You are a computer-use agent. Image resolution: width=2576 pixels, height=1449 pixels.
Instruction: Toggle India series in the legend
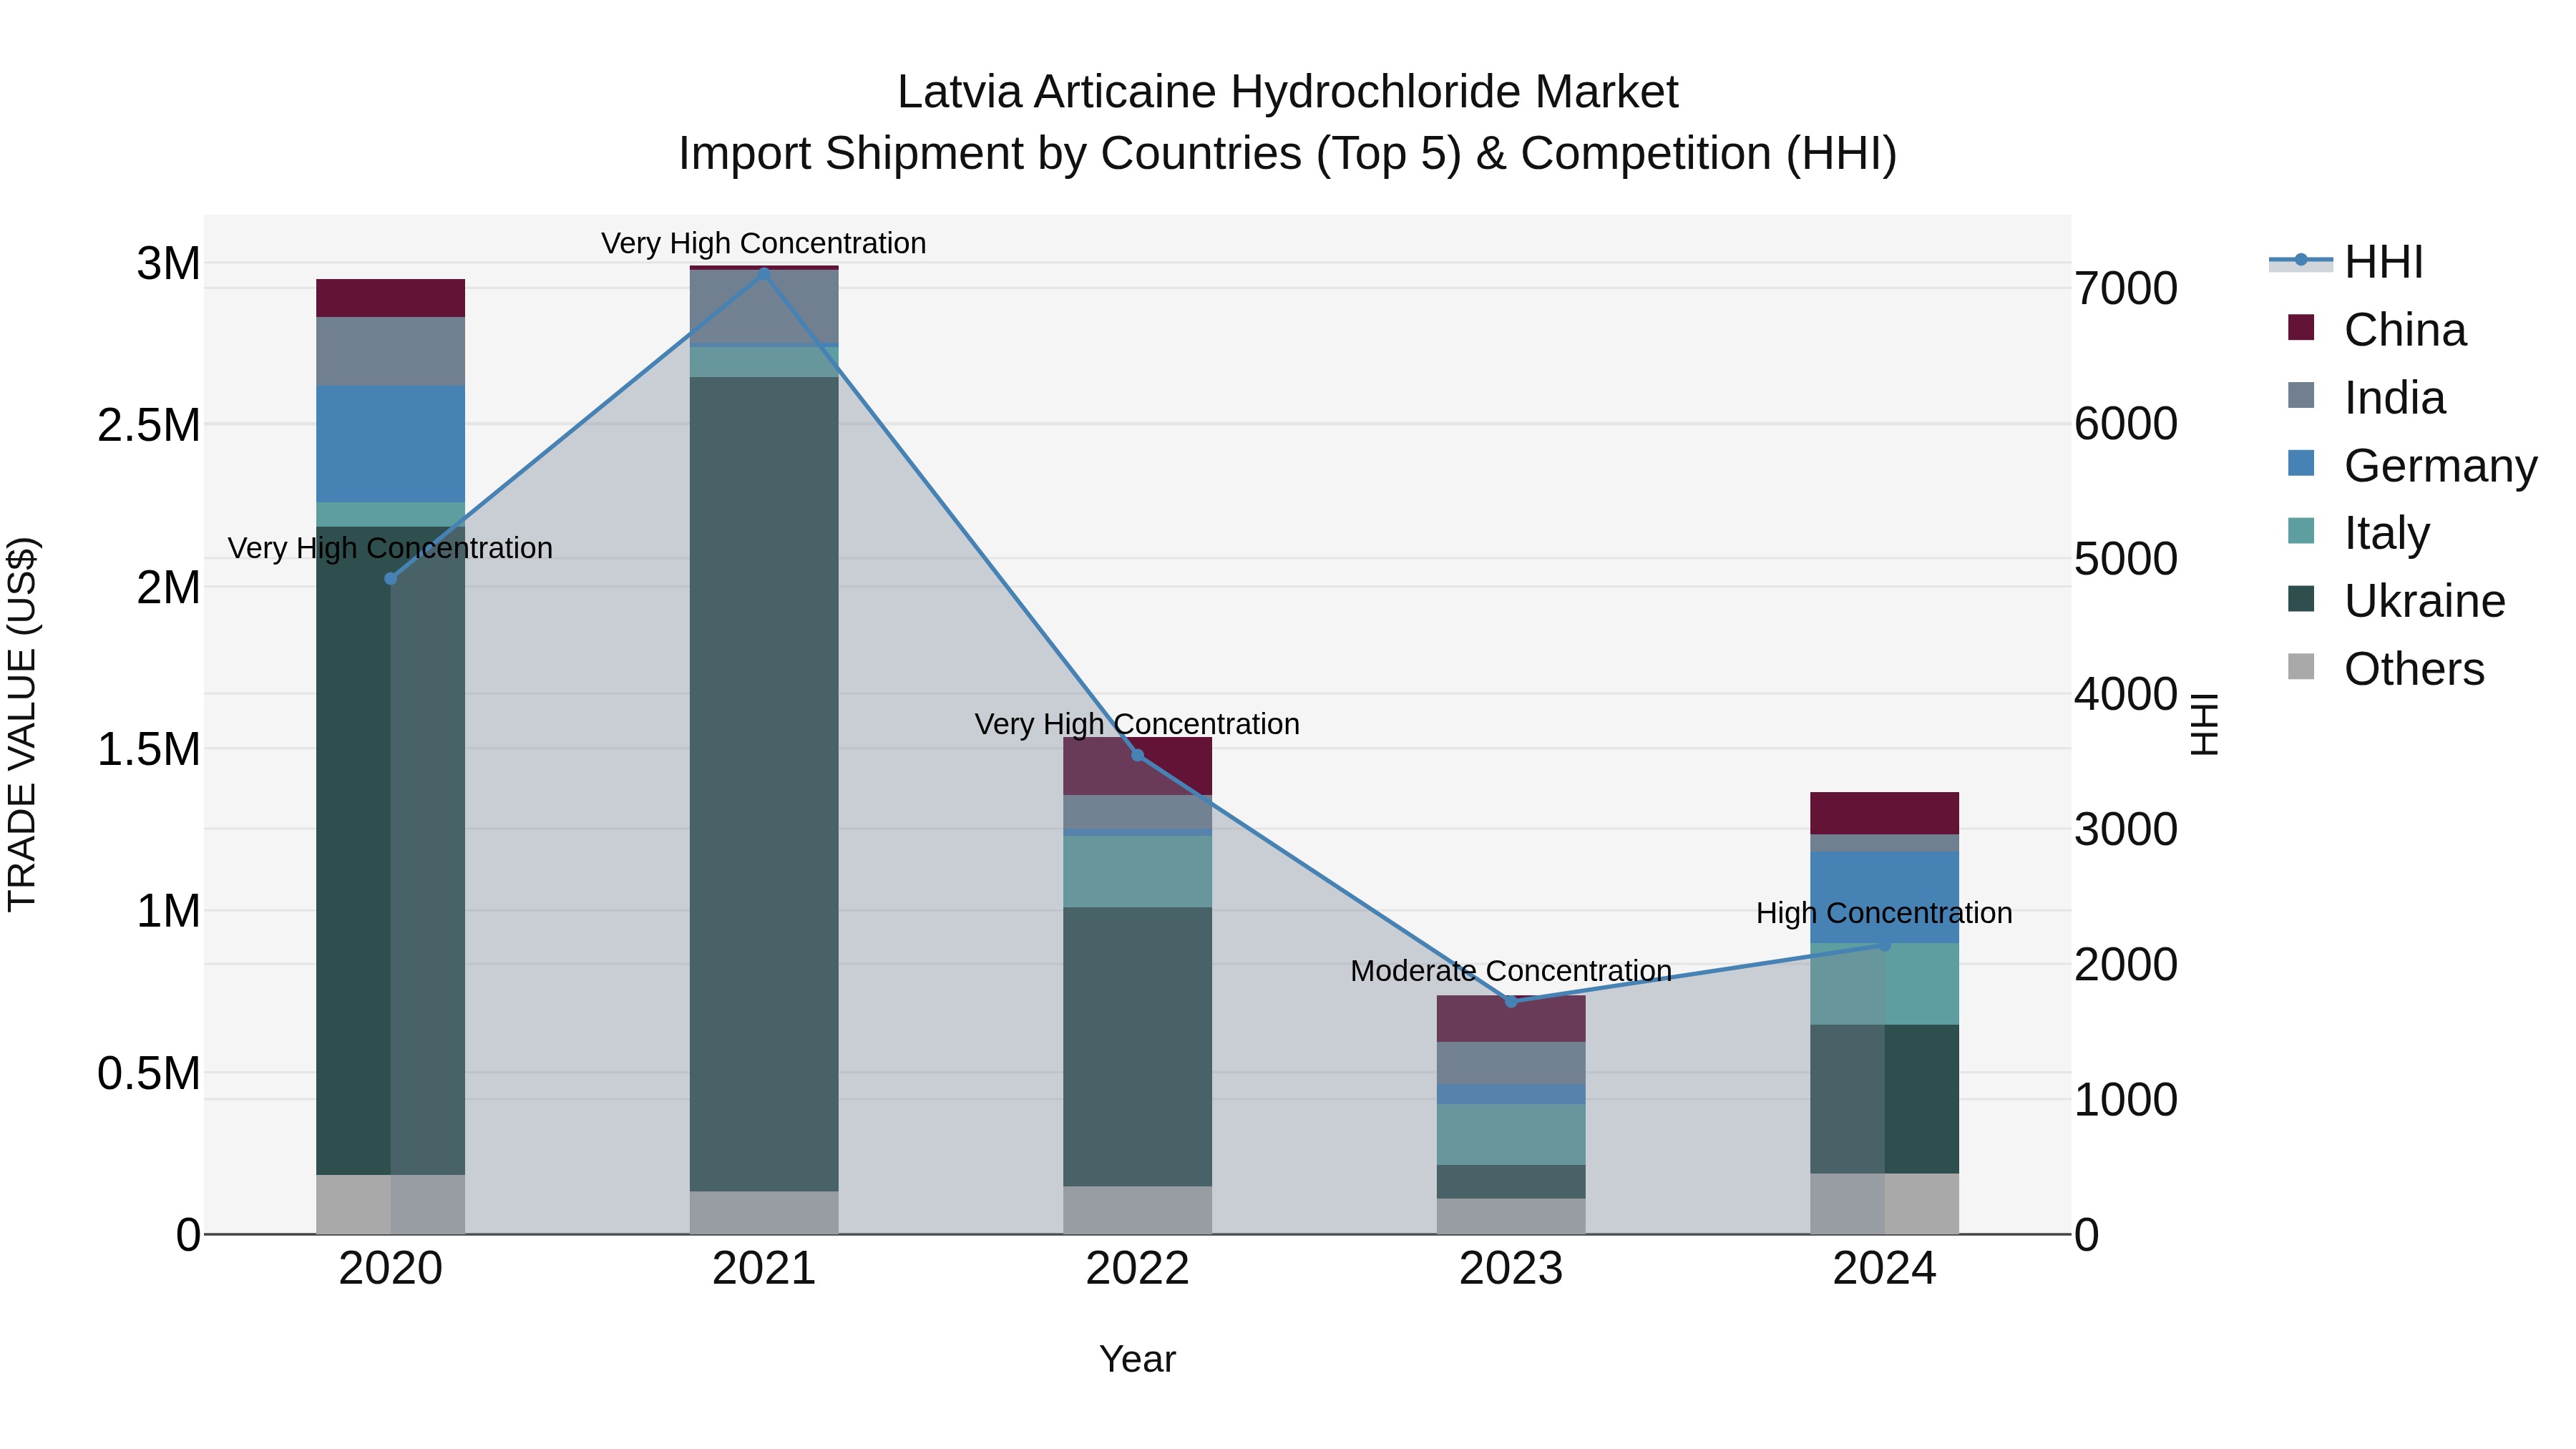pyautogui.click(x=2366, y=397)
